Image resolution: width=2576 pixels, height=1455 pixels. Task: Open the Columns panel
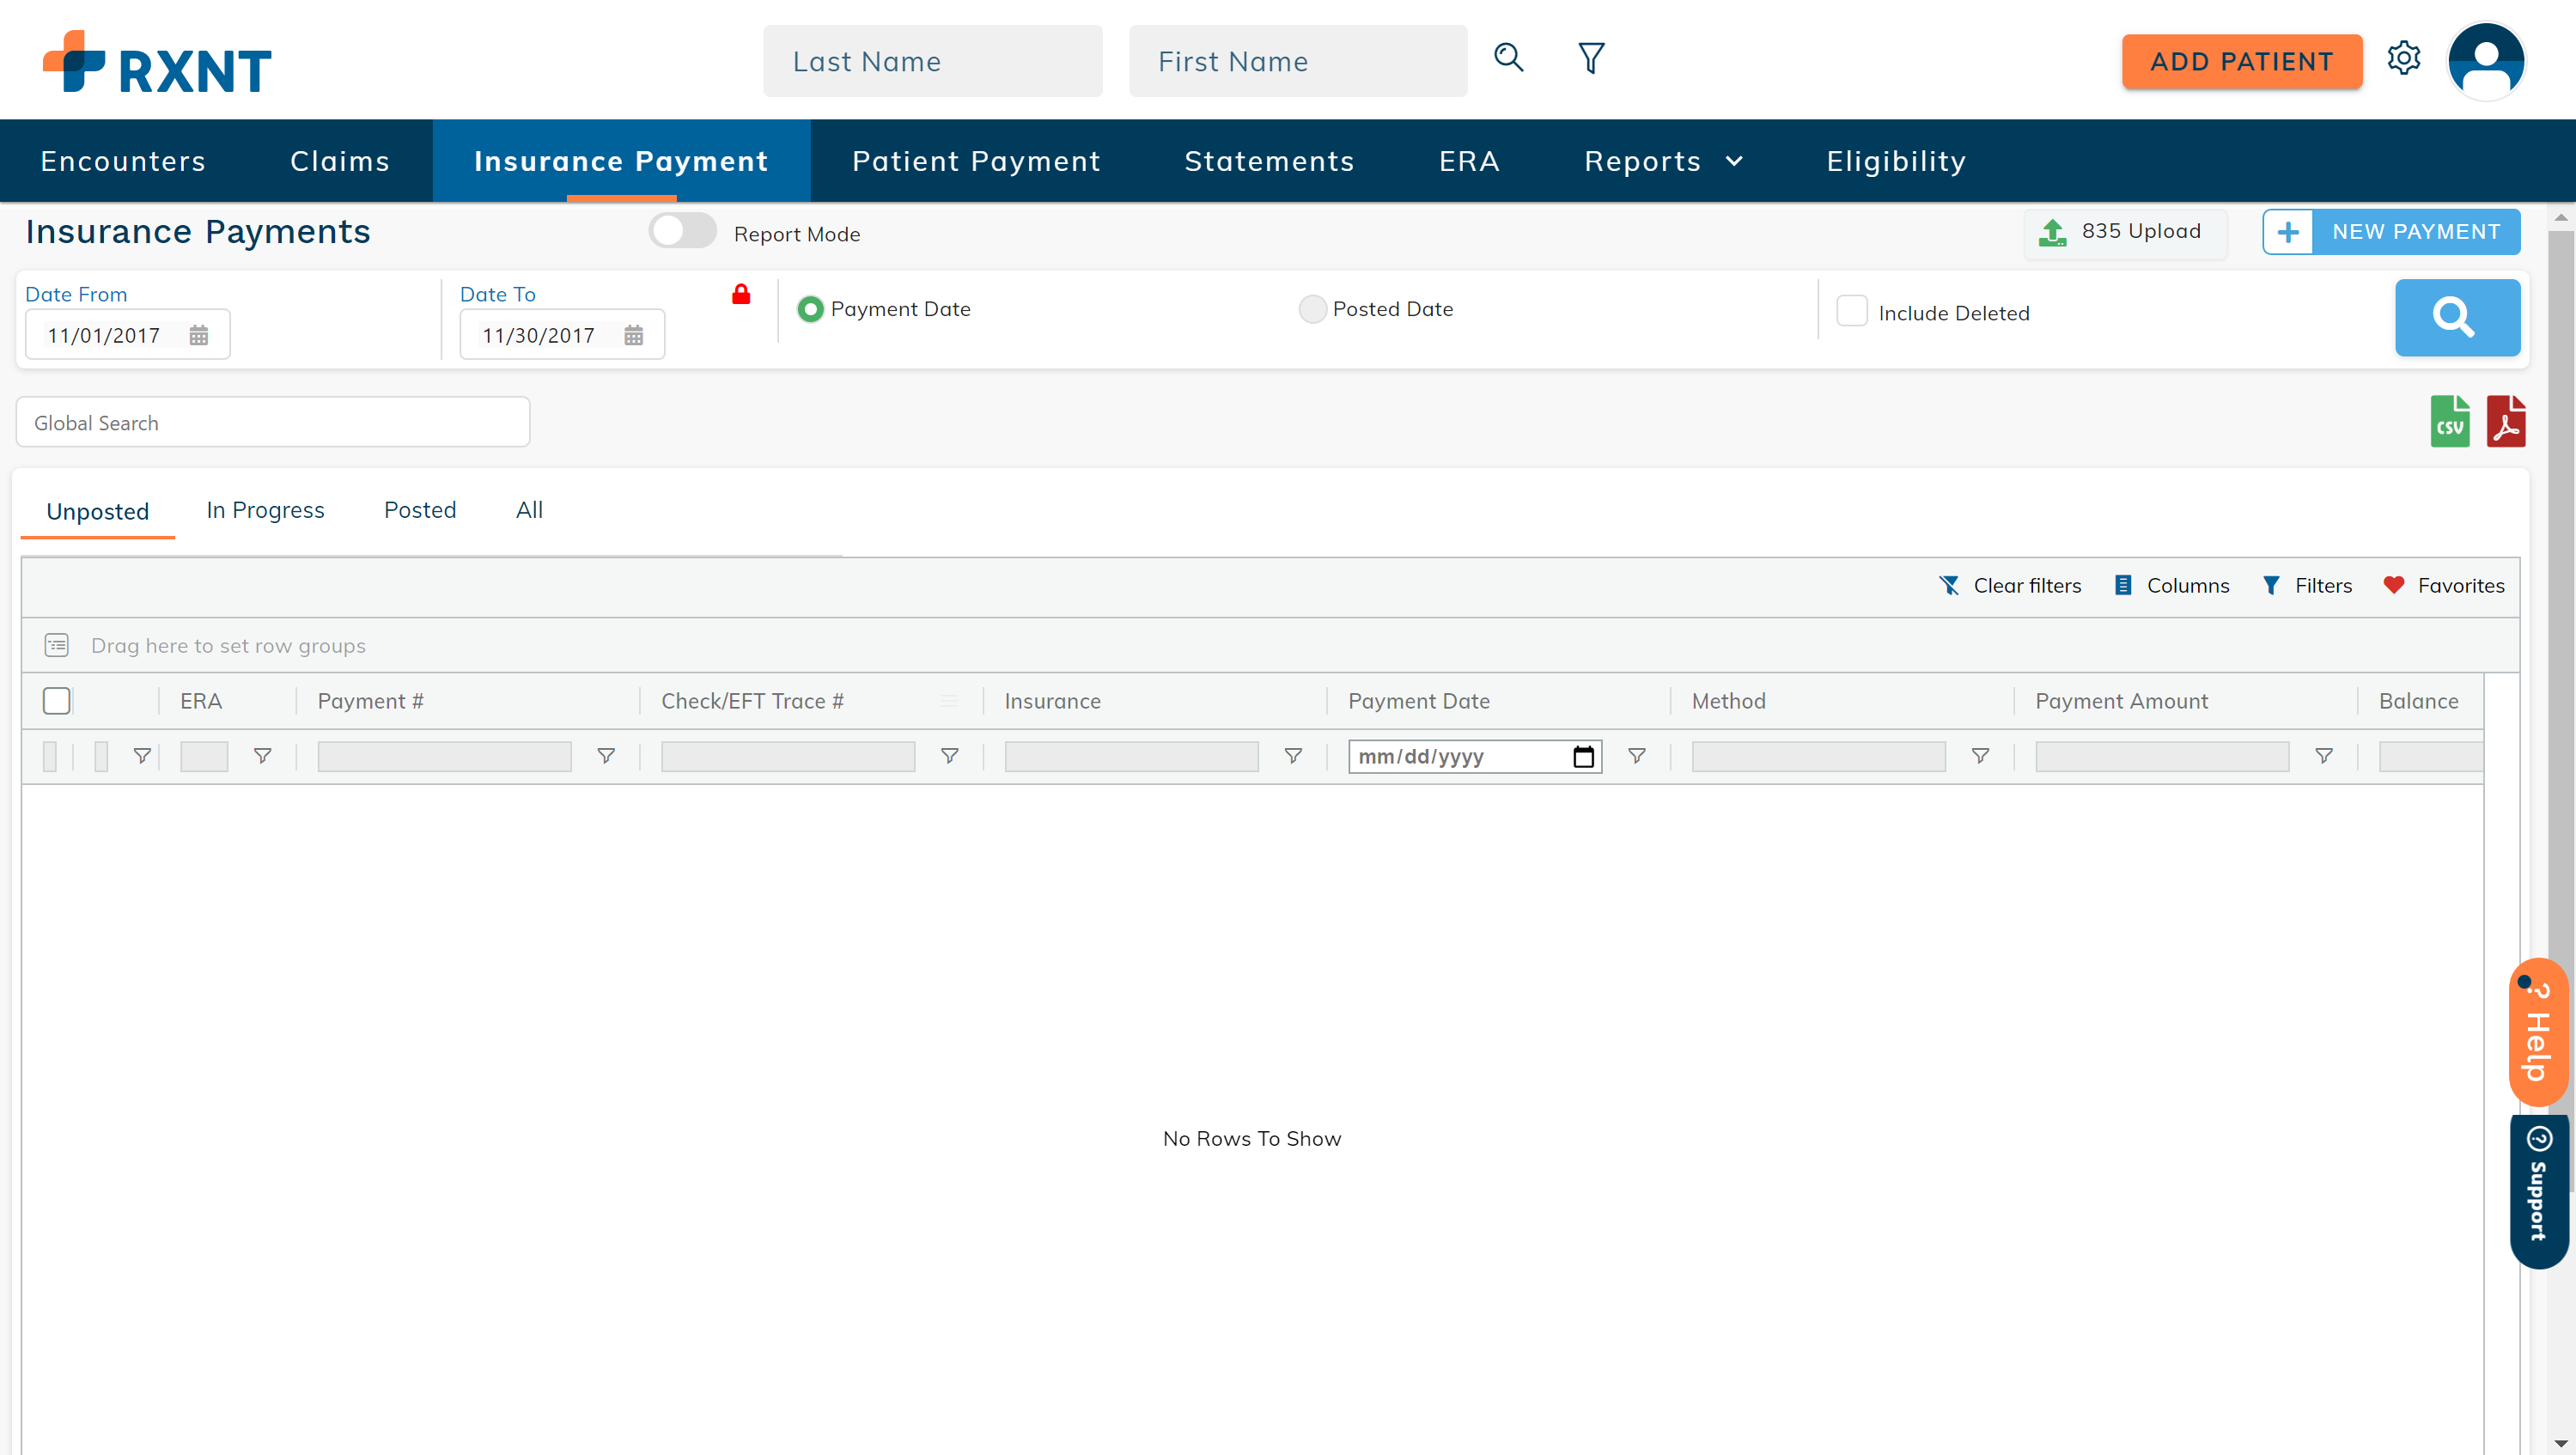[x=2172, y=585]
